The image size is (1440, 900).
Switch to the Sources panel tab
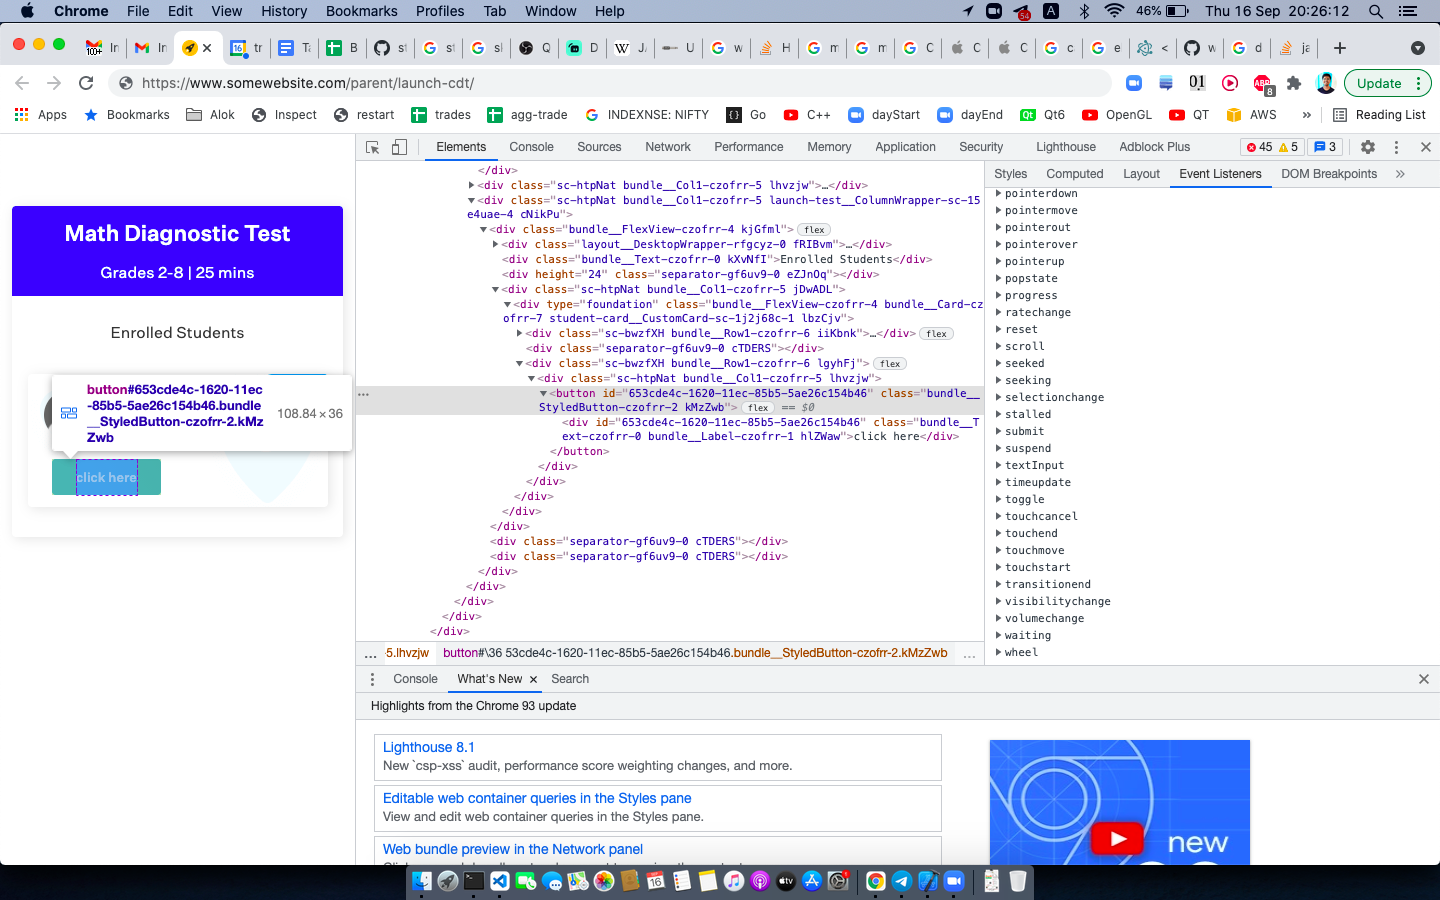(599, 147)
